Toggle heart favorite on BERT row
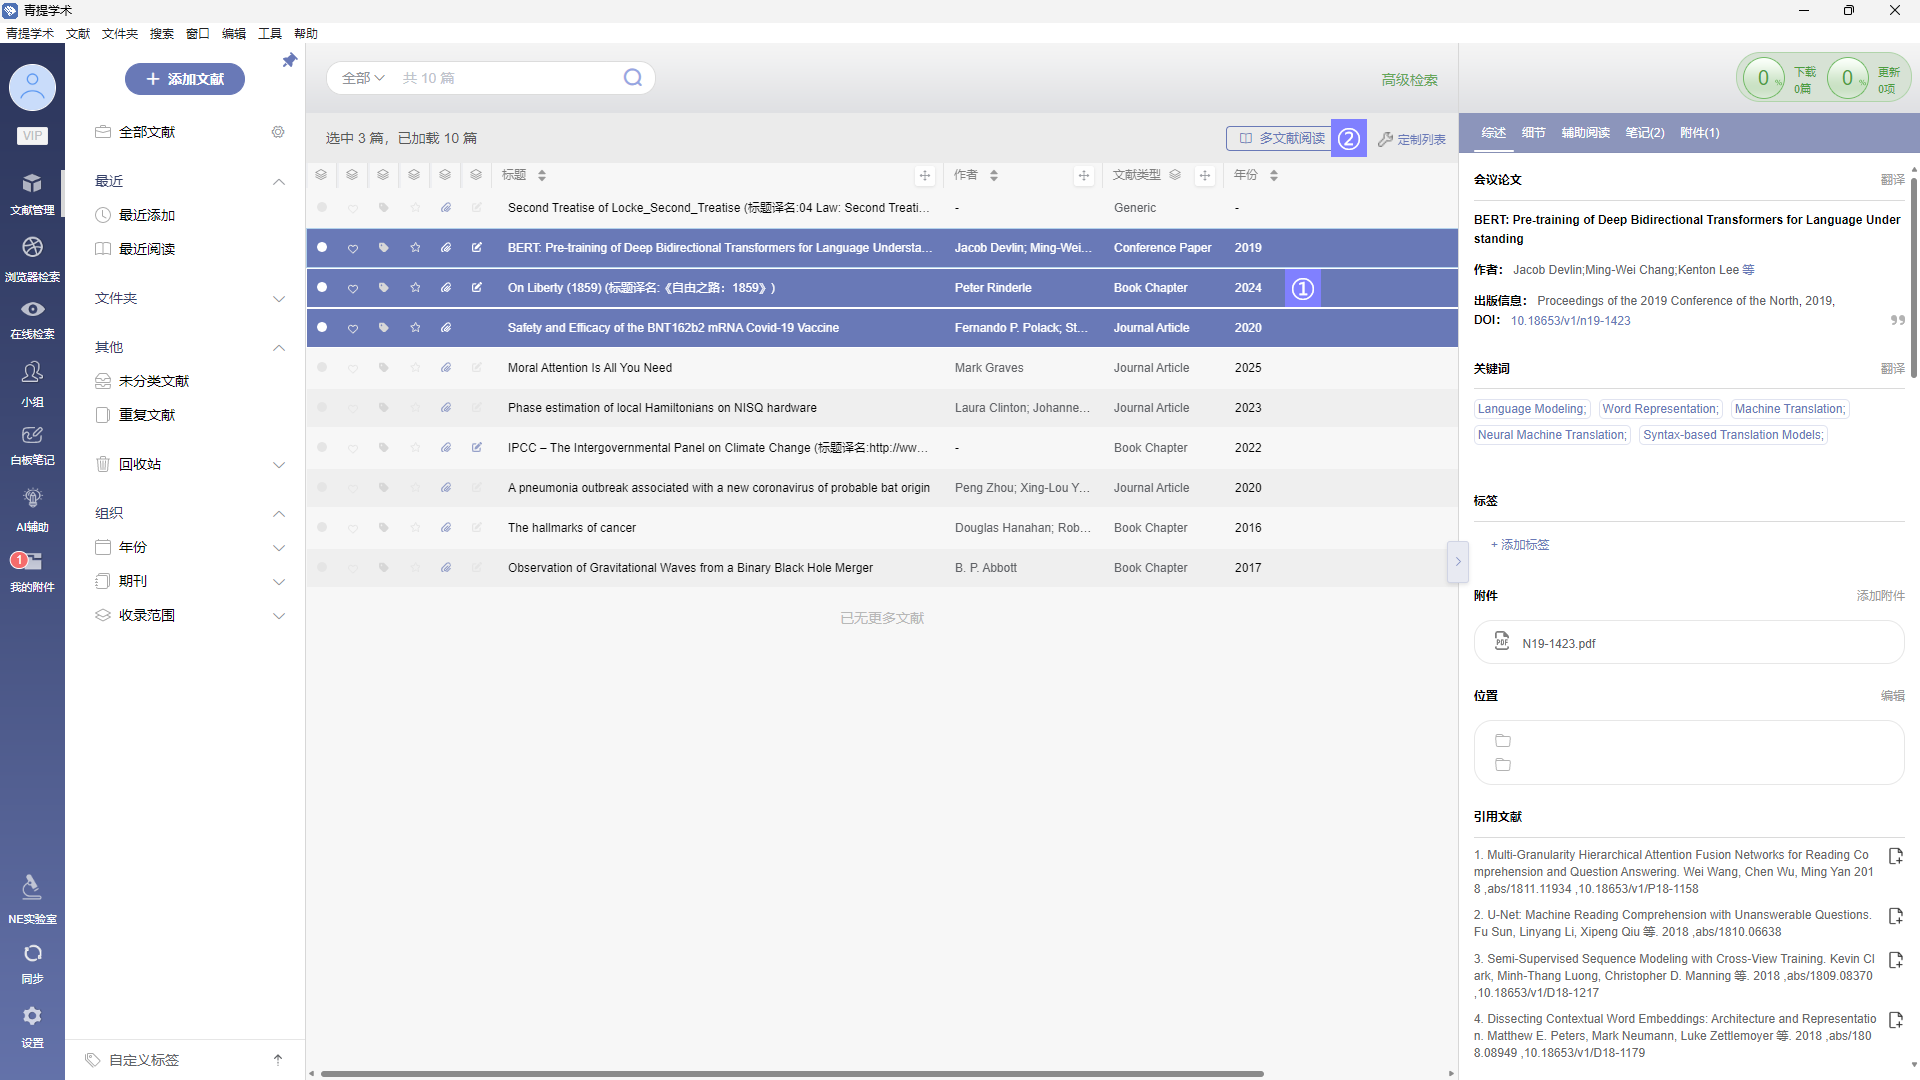The height and width of the screenshot is (1080, 1920). point(353,248)
